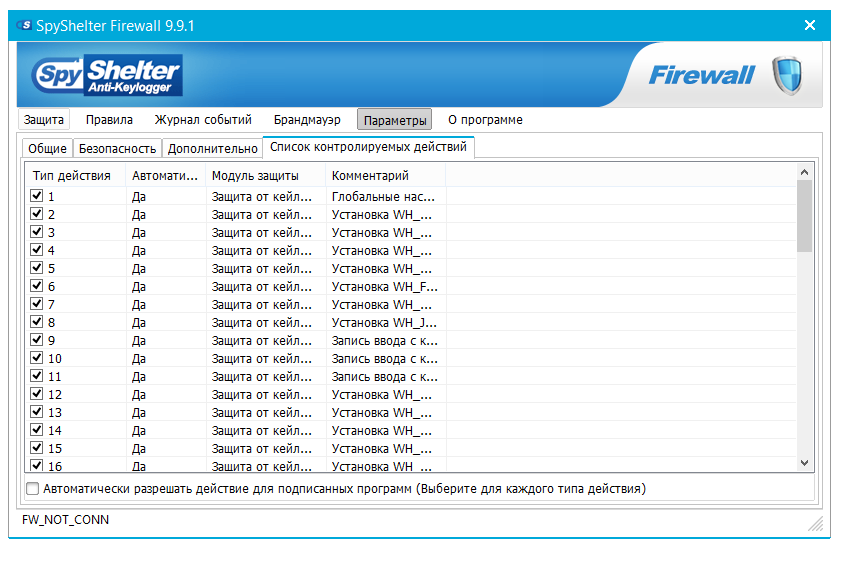Uncheck the checkbox for action type 2

36,213
